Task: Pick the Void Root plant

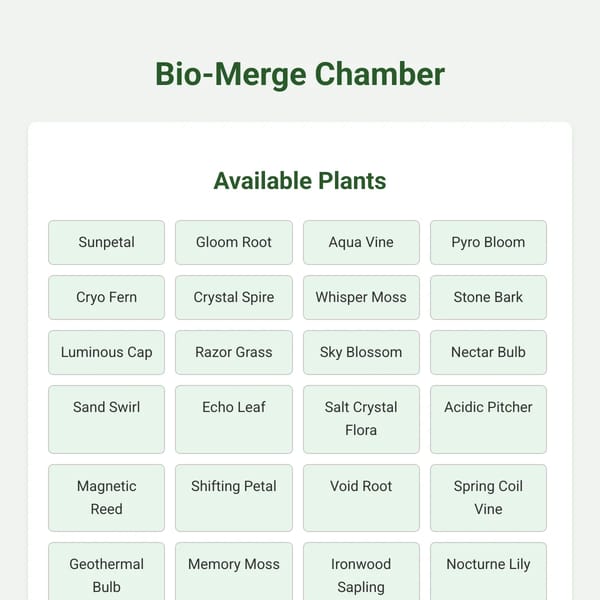Action: (x=361, y=498)
